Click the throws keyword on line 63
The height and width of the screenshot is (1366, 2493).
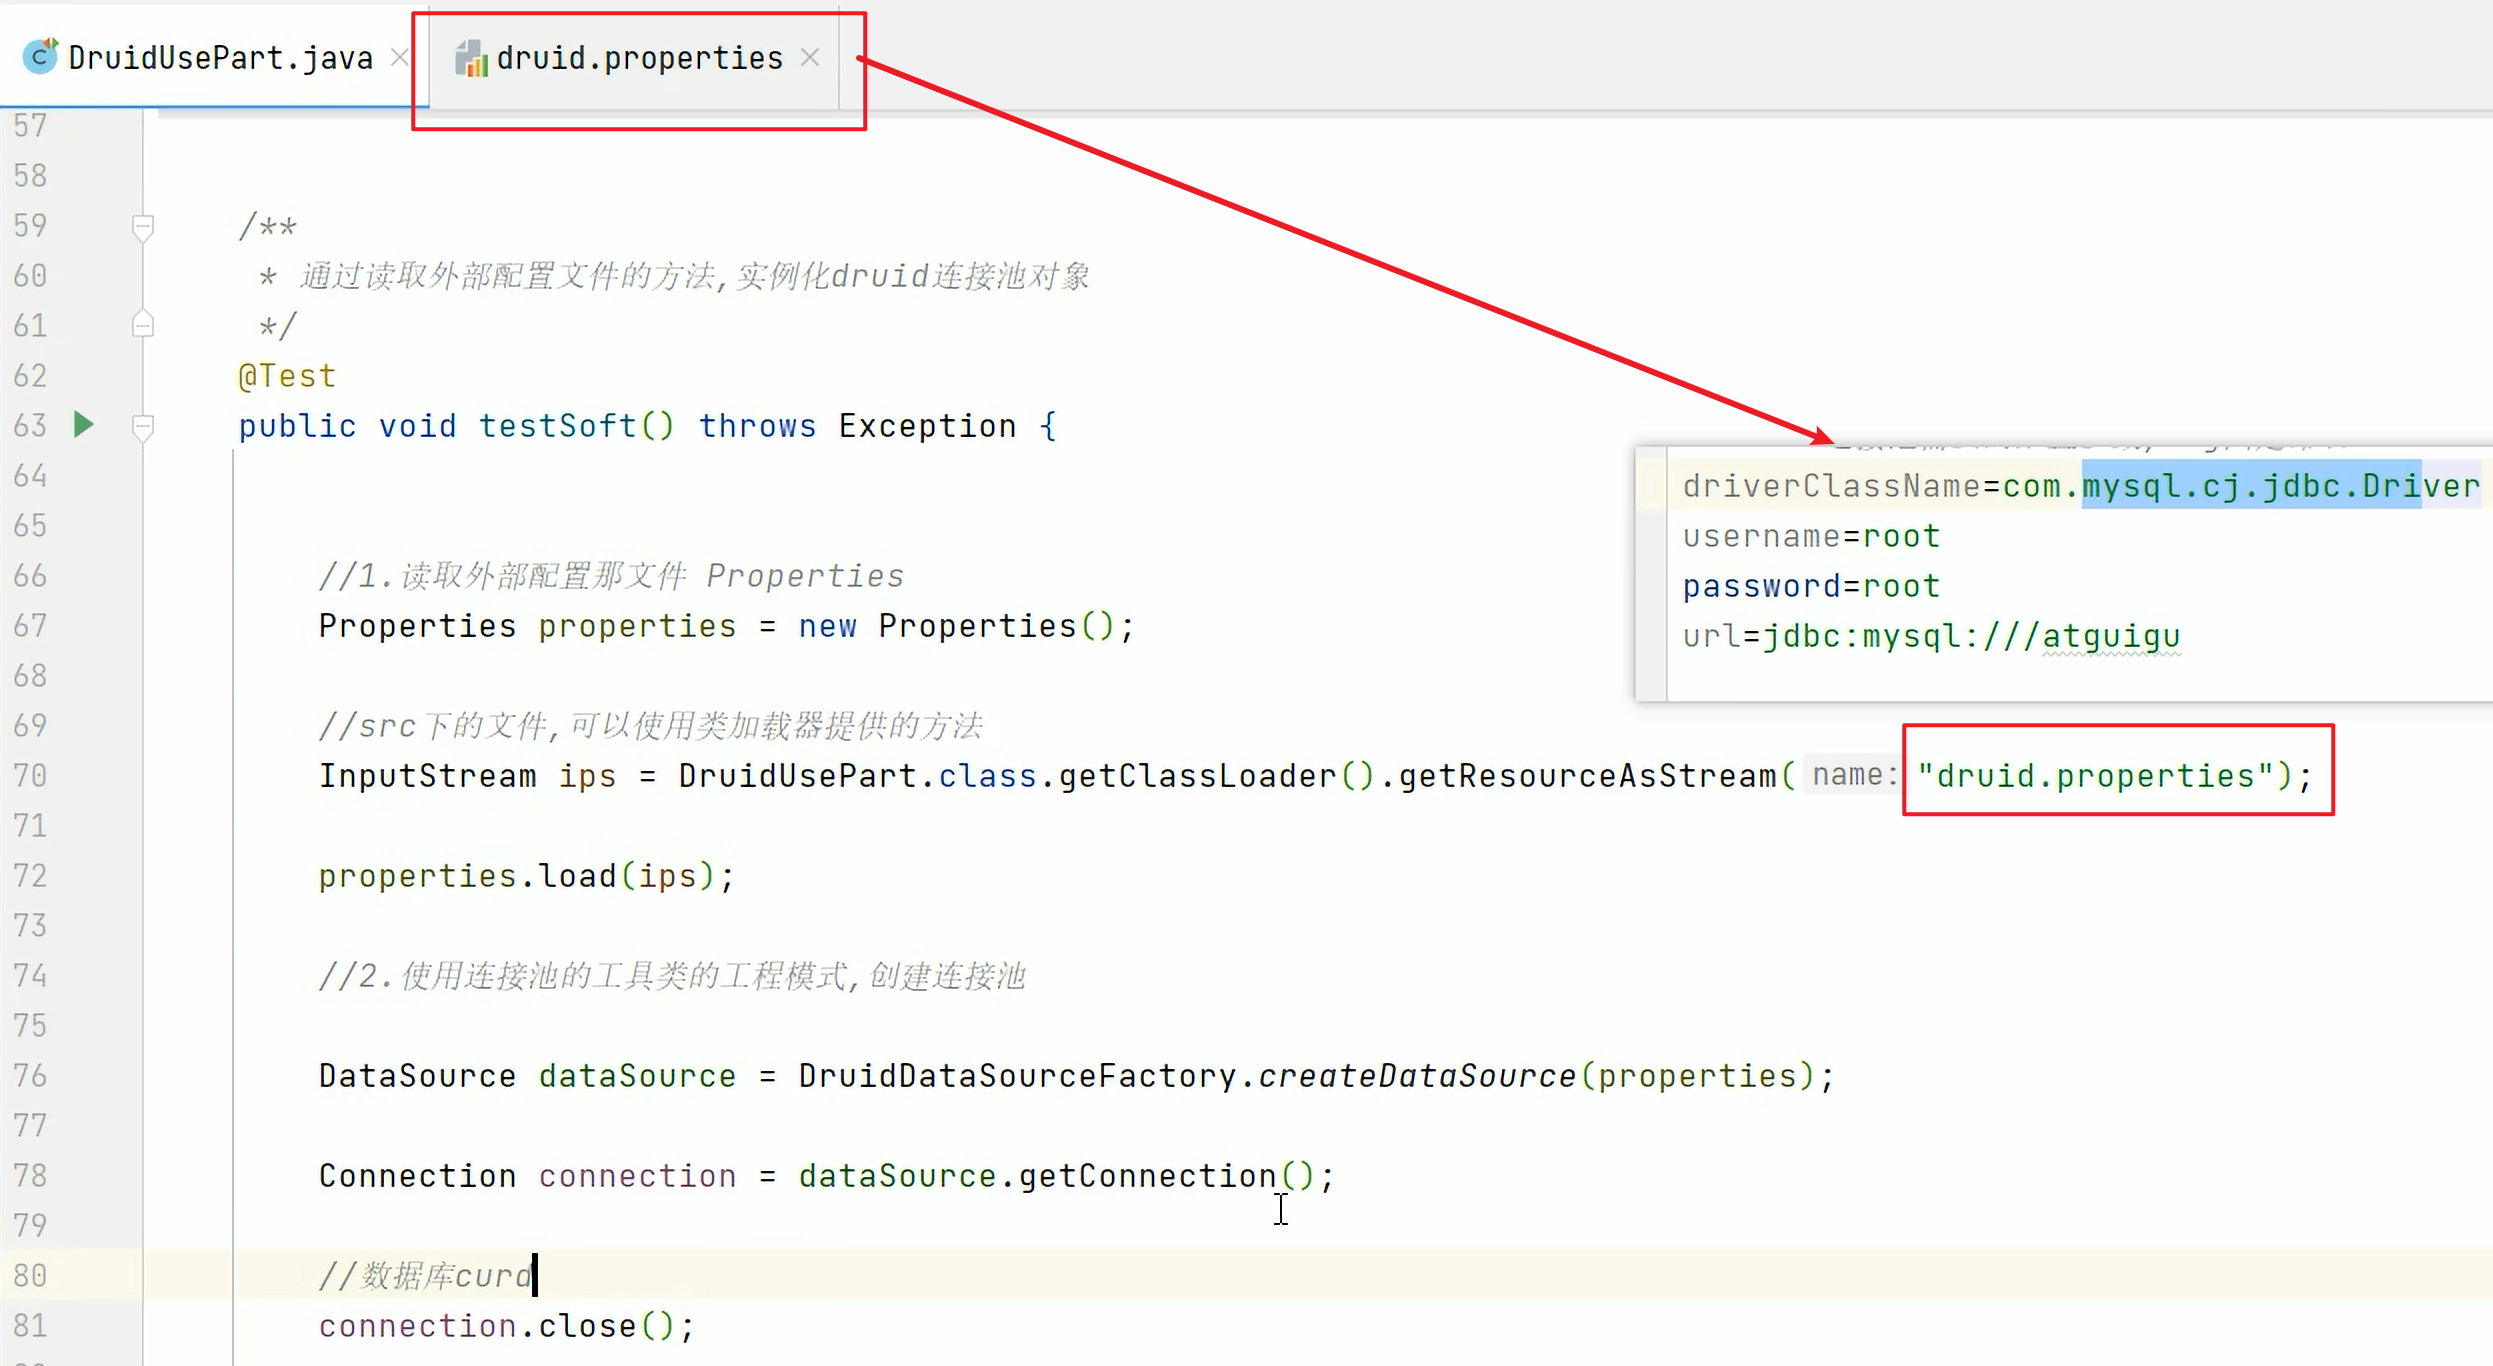pos(757,426)
